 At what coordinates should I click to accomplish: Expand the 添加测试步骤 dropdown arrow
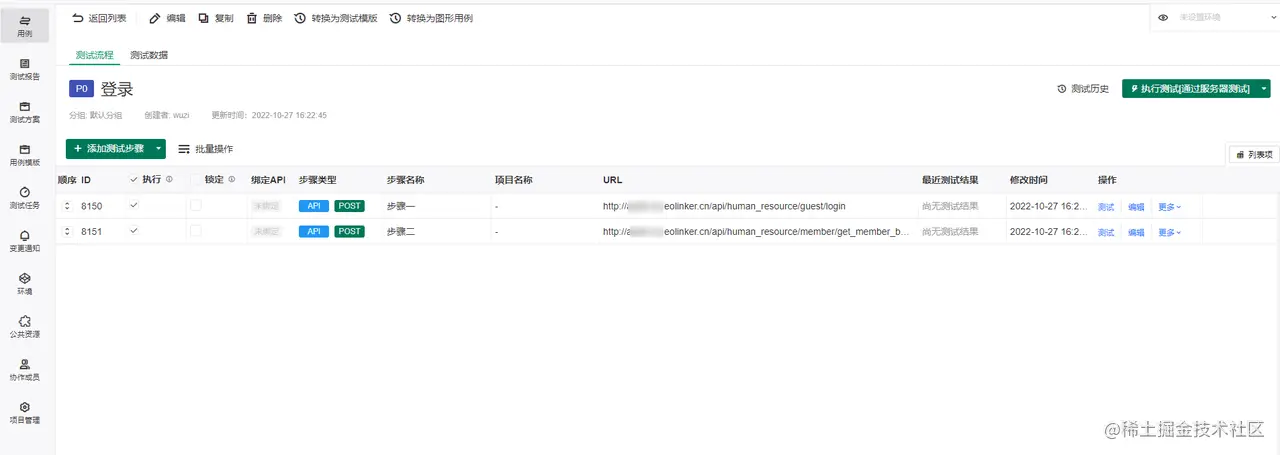click(159, 148)
